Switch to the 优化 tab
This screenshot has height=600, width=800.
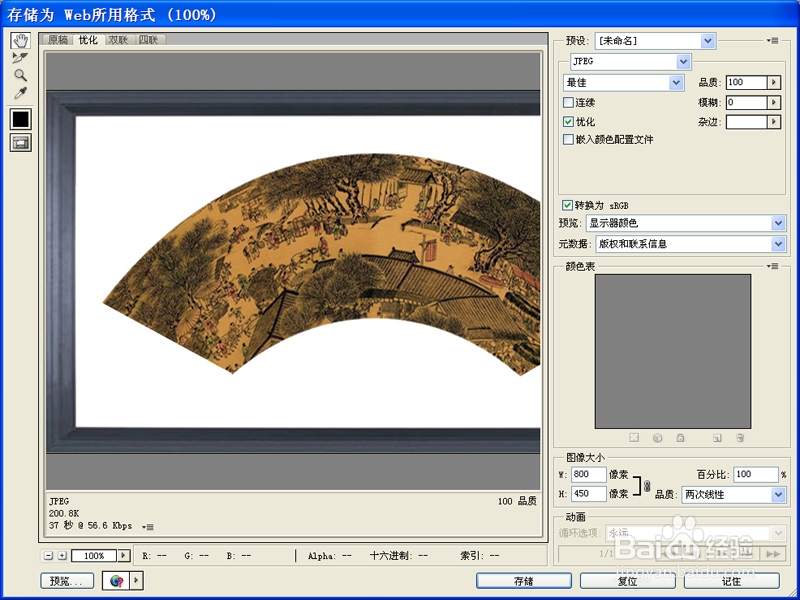pos(88,39)
